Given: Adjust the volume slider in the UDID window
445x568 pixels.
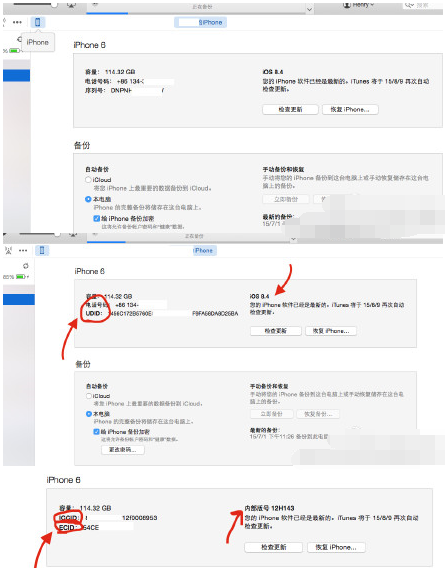Looking at the screenshot, I should click(57, 234).
